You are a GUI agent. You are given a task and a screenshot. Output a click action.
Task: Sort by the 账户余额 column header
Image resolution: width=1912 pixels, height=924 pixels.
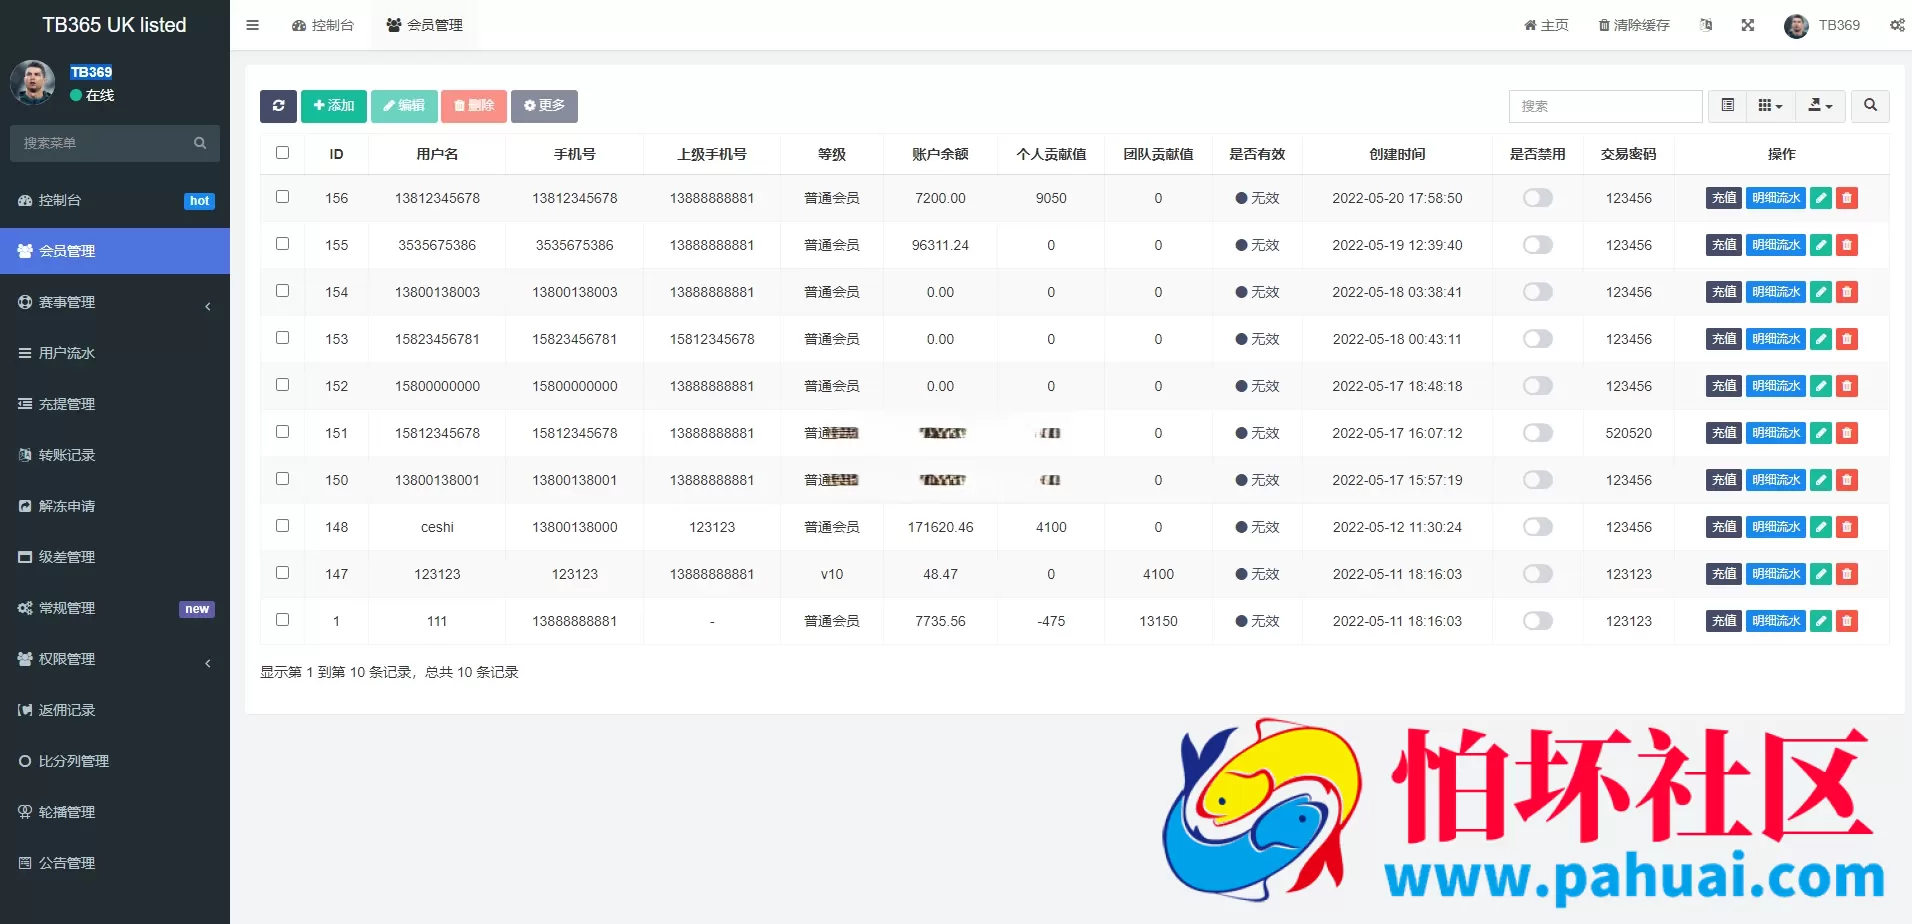940,154
